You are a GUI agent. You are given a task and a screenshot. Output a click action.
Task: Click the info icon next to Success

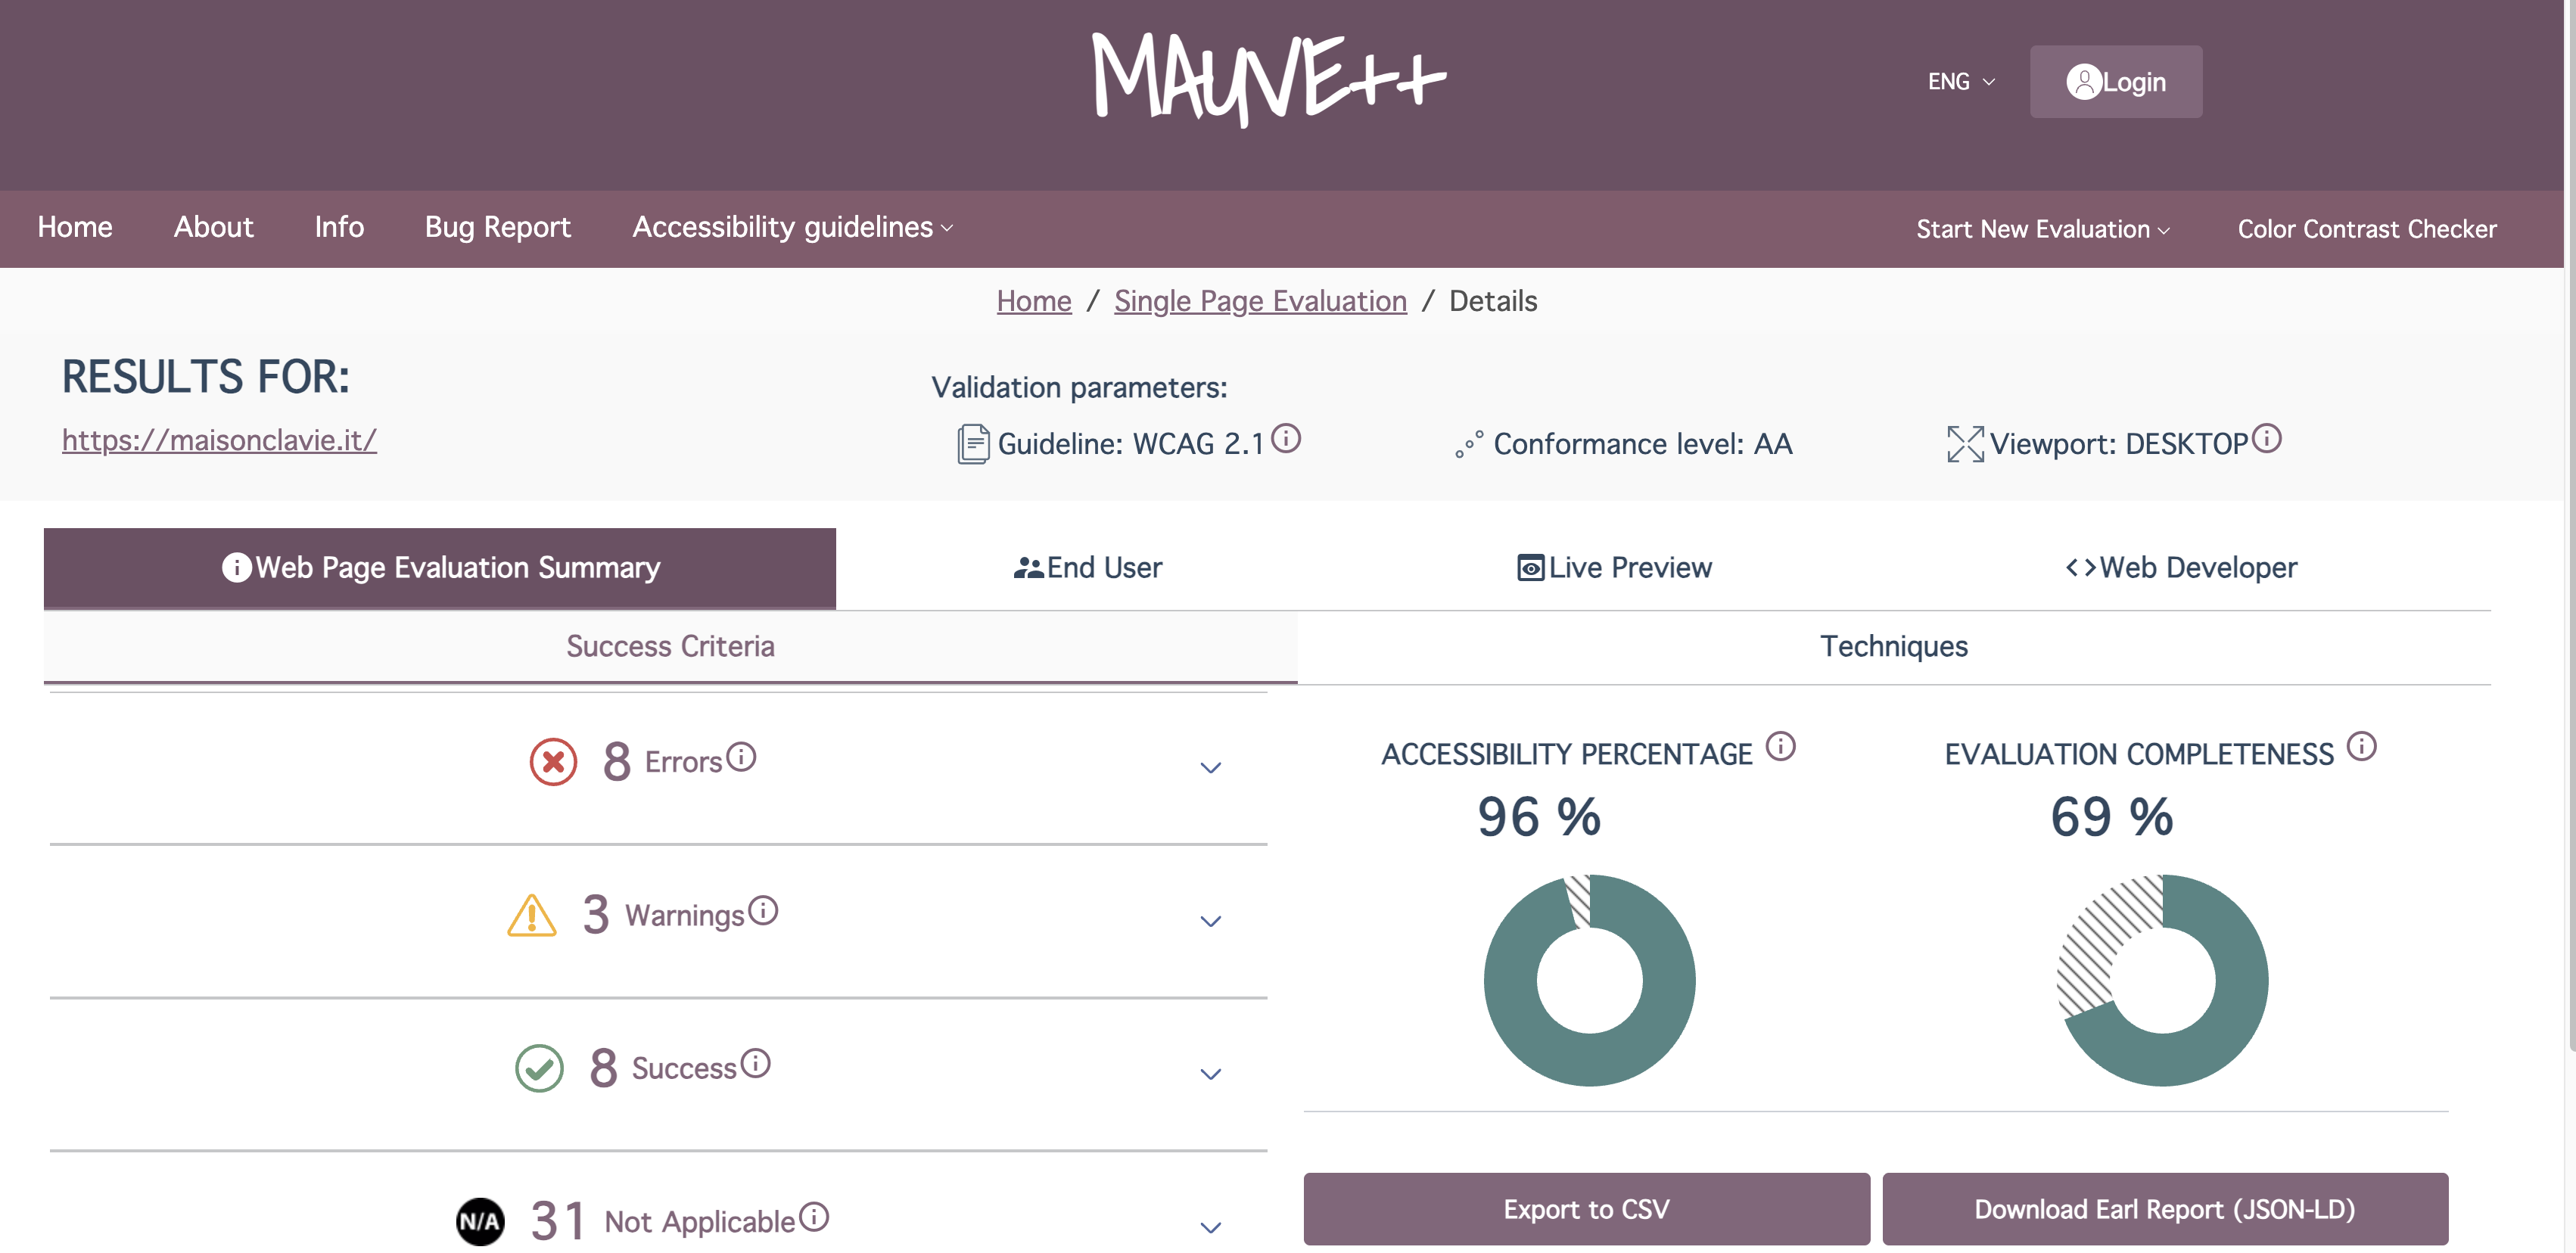point(755,1063)
